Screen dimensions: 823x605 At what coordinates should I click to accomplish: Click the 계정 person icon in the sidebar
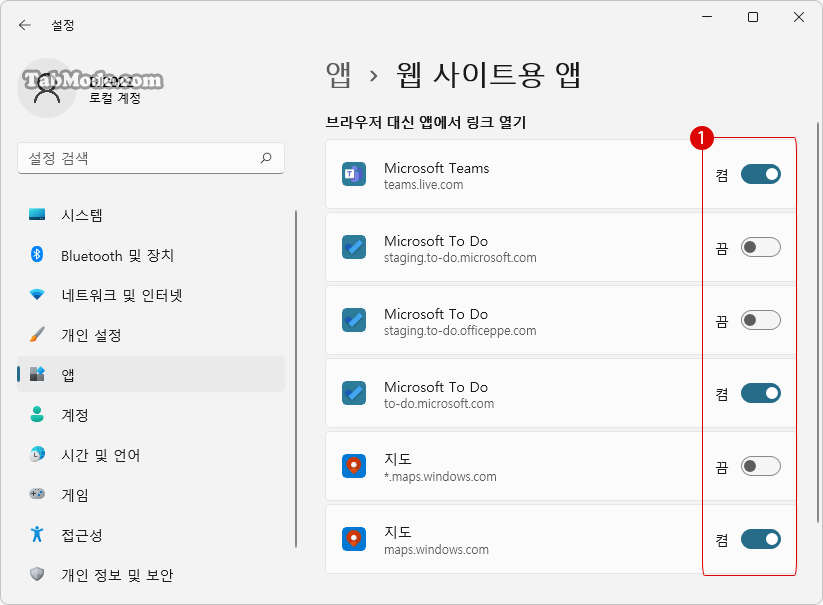(37, 414)
